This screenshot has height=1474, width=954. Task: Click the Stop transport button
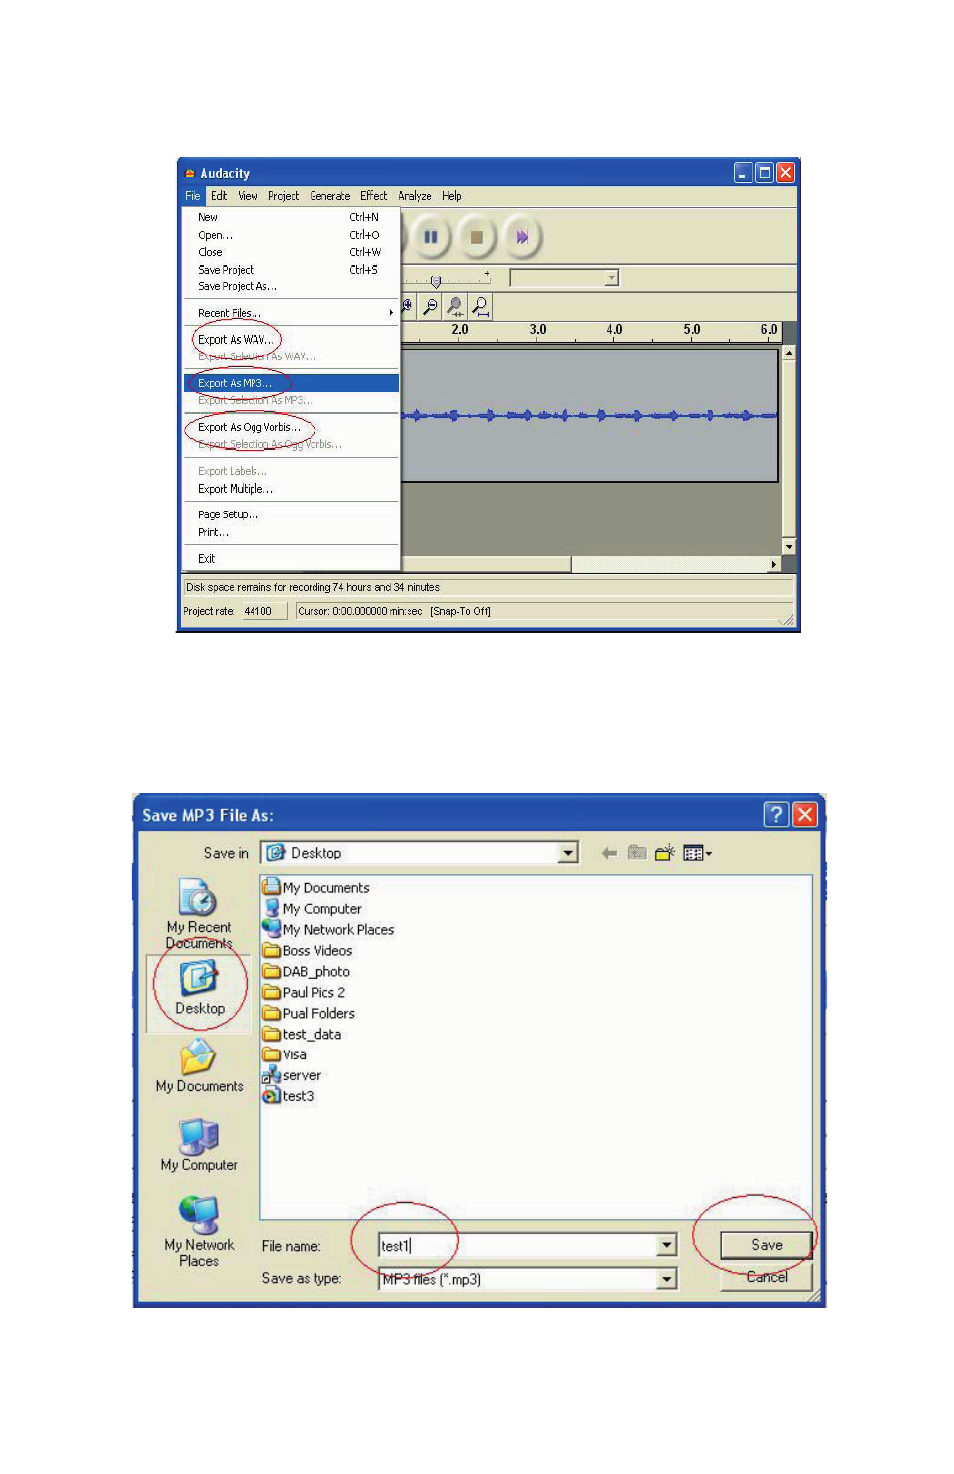pyautogui.click(x=477, y=237)
